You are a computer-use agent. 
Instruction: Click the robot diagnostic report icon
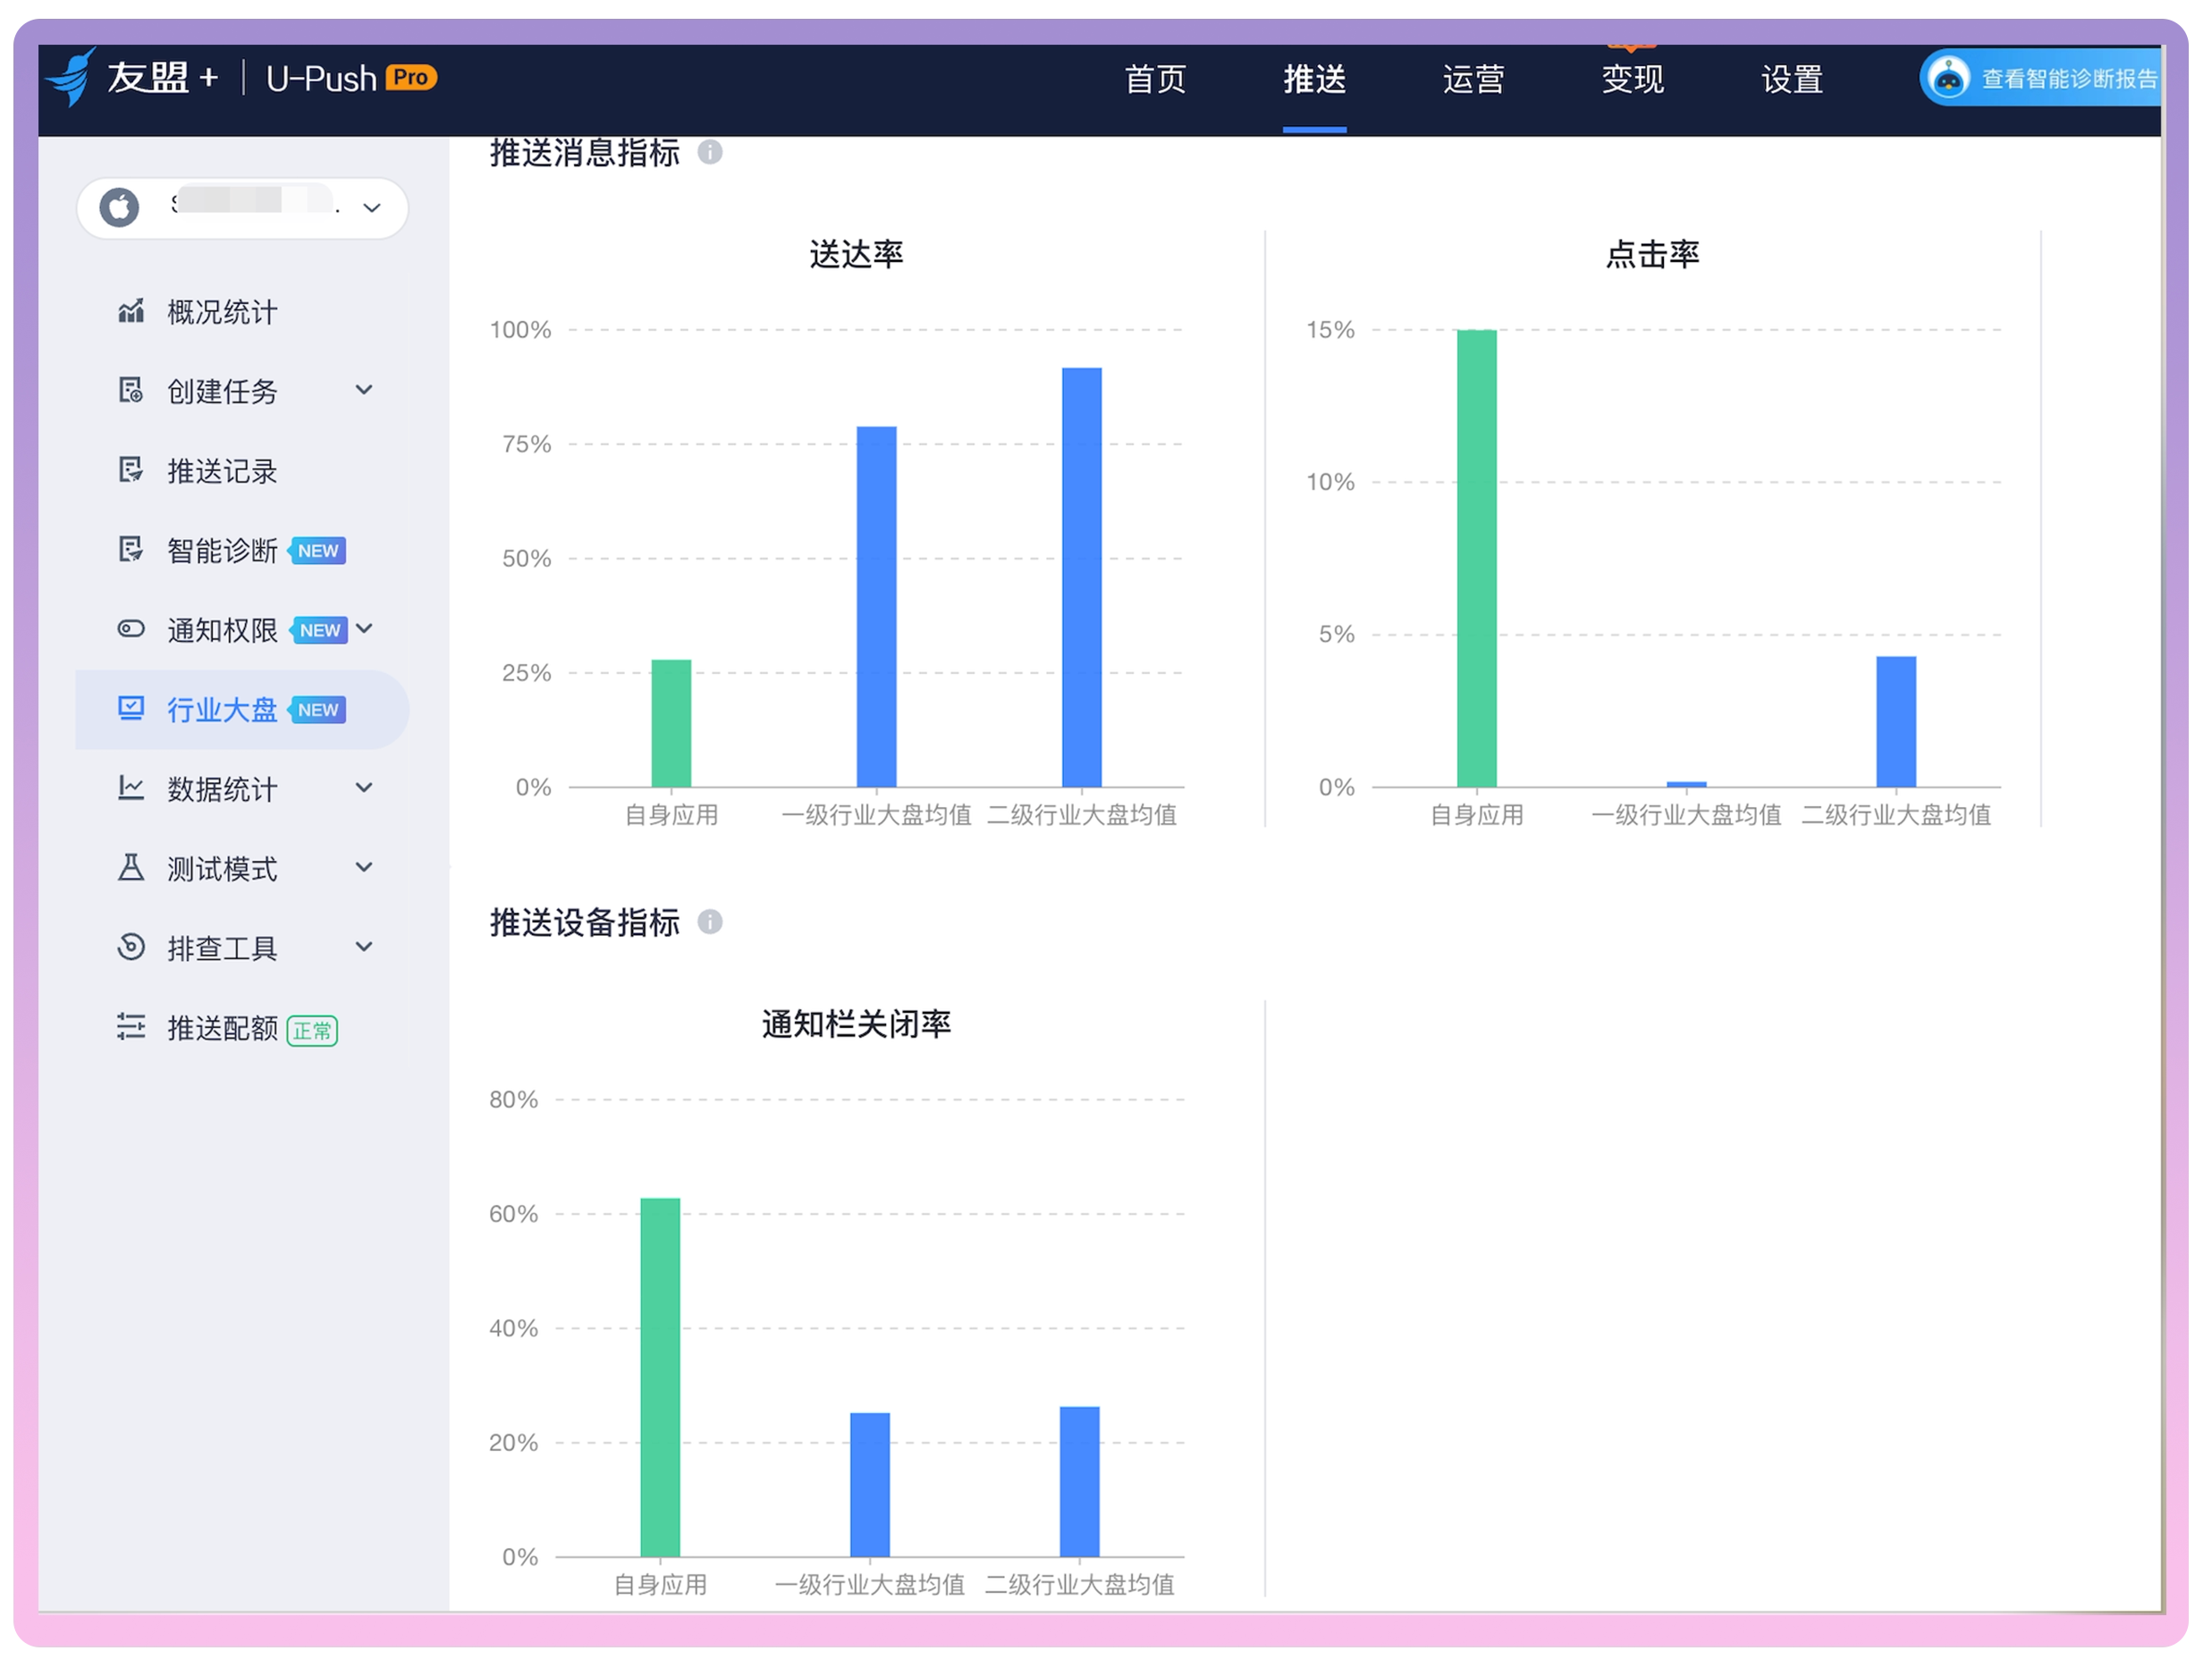click(x=1948, y=78)
